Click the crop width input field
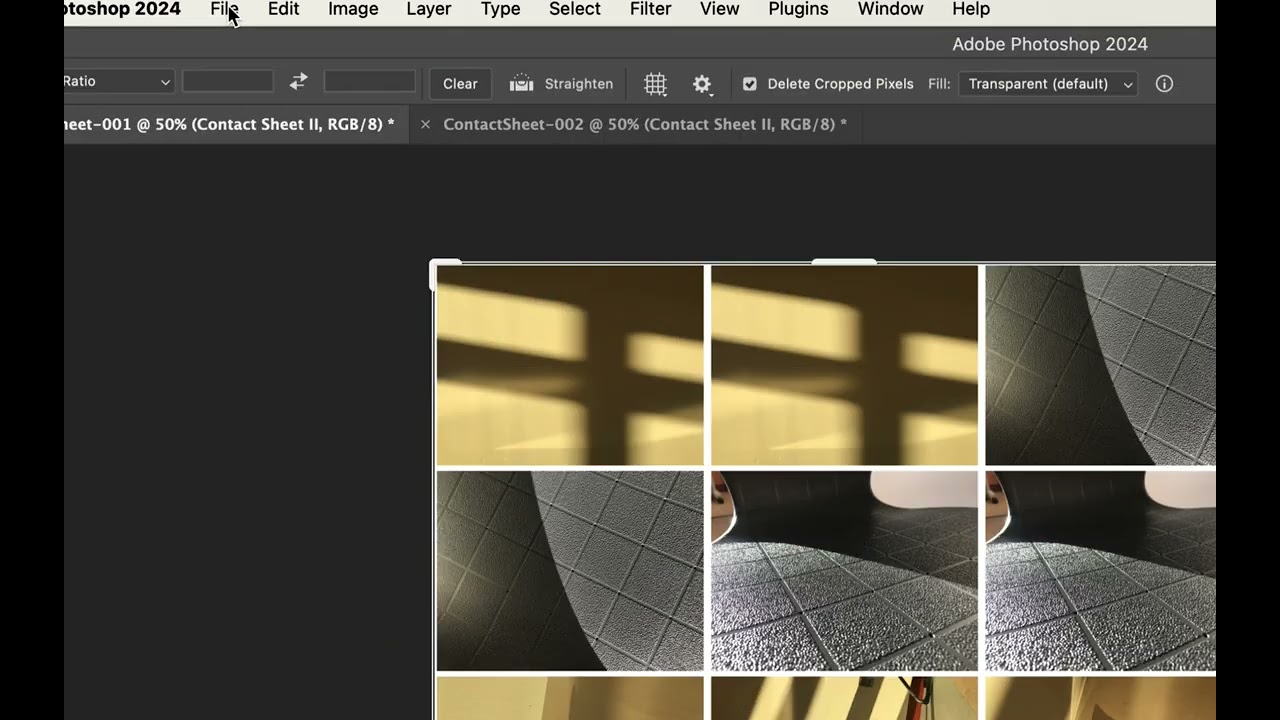The height and width of the screenshot is (720, 1280). (228, 82)
